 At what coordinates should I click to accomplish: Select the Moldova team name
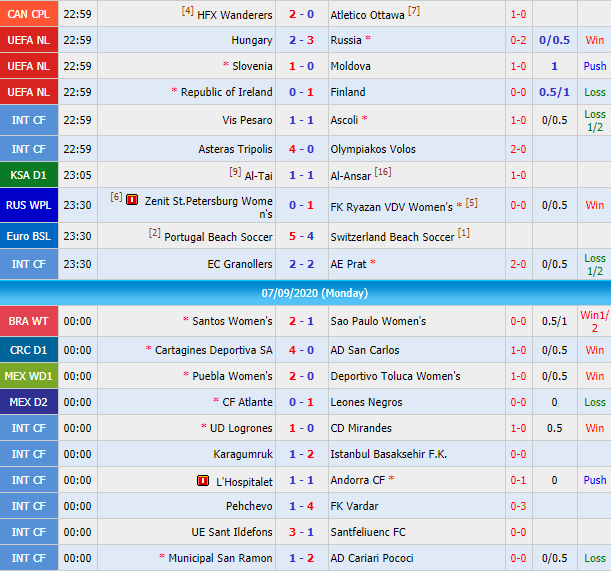pyautogui.click(x=350, y=66)
